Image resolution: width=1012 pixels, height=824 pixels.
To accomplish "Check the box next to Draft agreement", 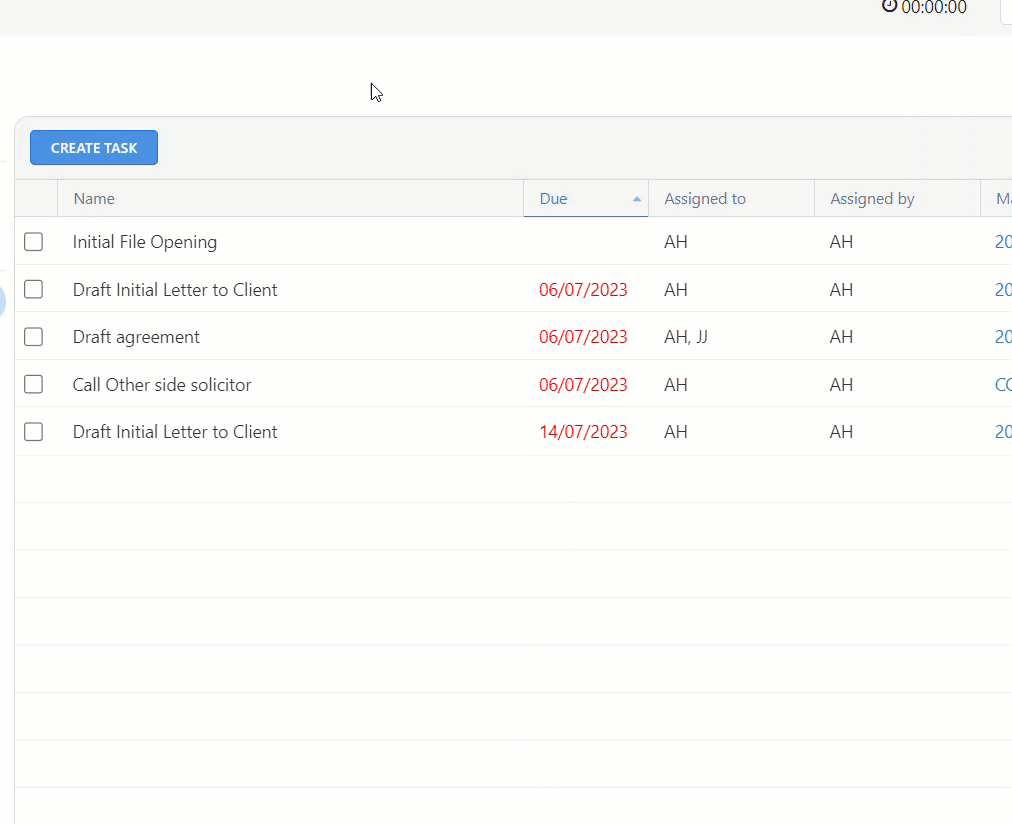I will coord(33,336).
